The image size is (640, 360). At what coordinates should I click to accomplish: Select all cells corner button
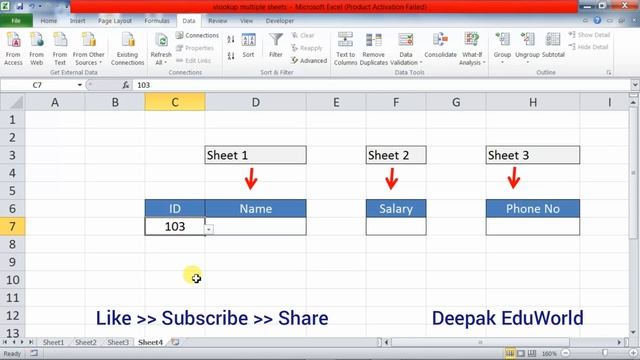(13, 102)
